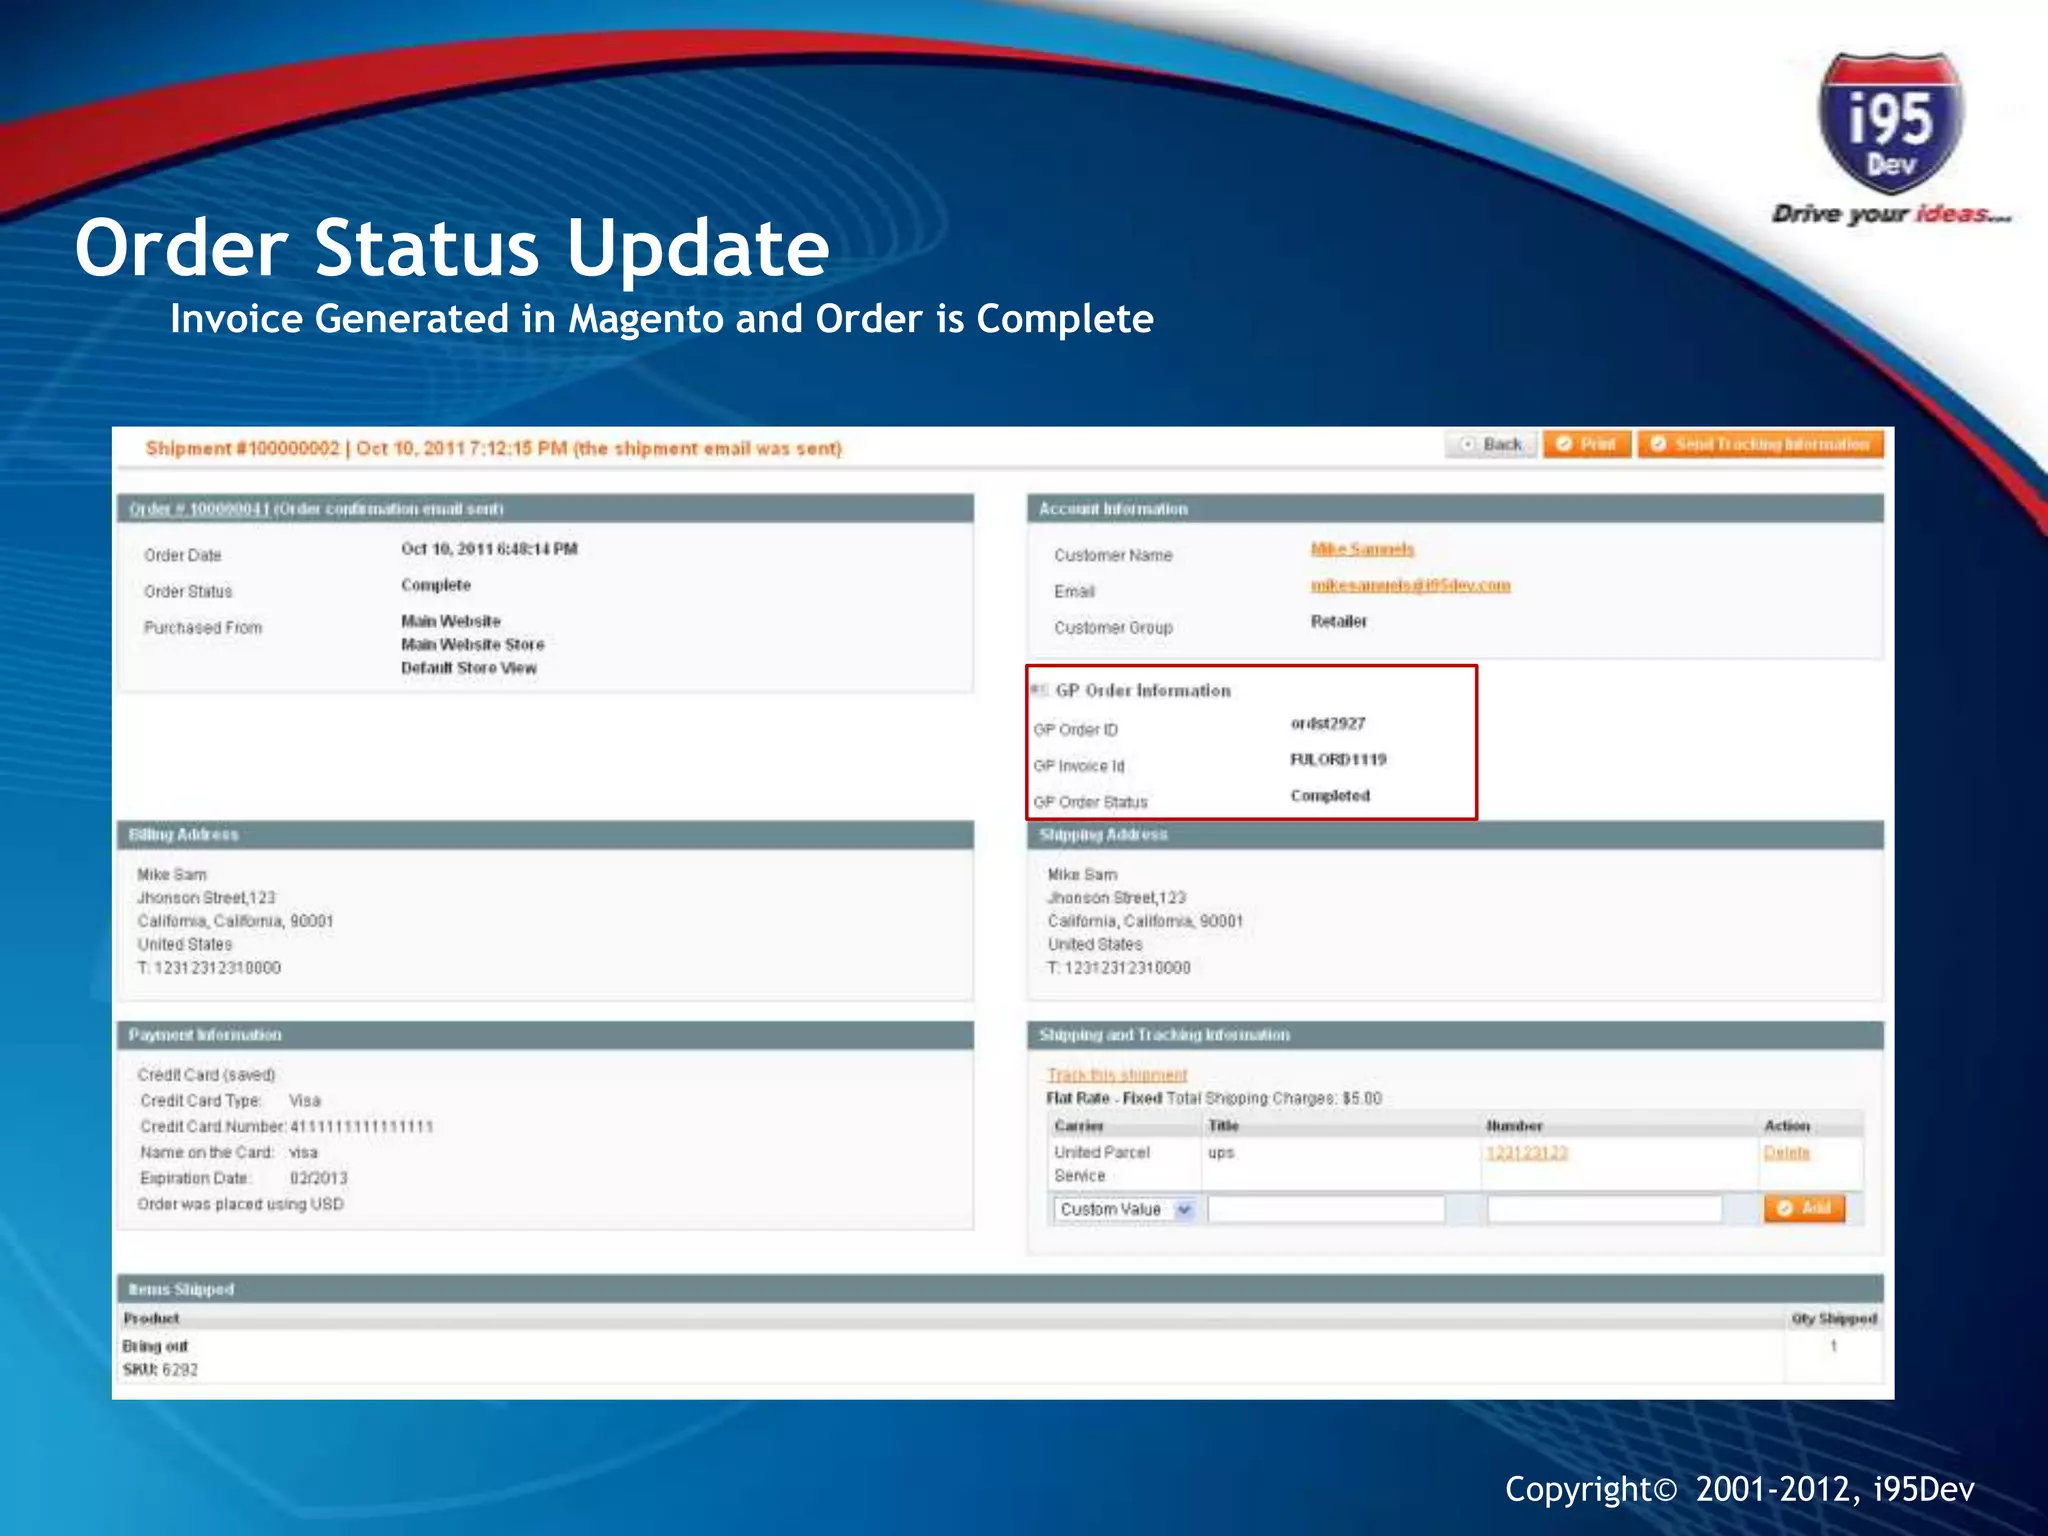The height and width of the screenshot is (1536, 2048).
Task: Click the Payment Information section header
Action: tap(546, 1035)
